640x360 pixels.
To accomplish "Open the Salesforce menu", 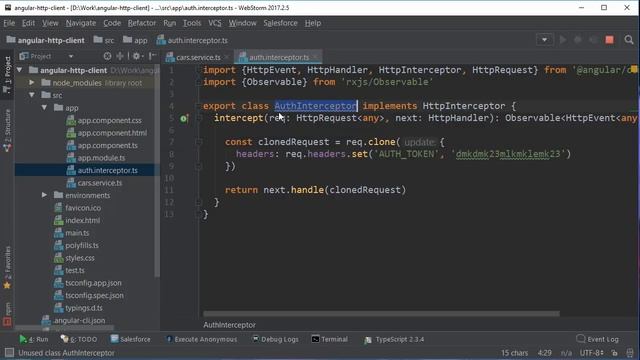I will pyautogui.click(x=280, y=23).
